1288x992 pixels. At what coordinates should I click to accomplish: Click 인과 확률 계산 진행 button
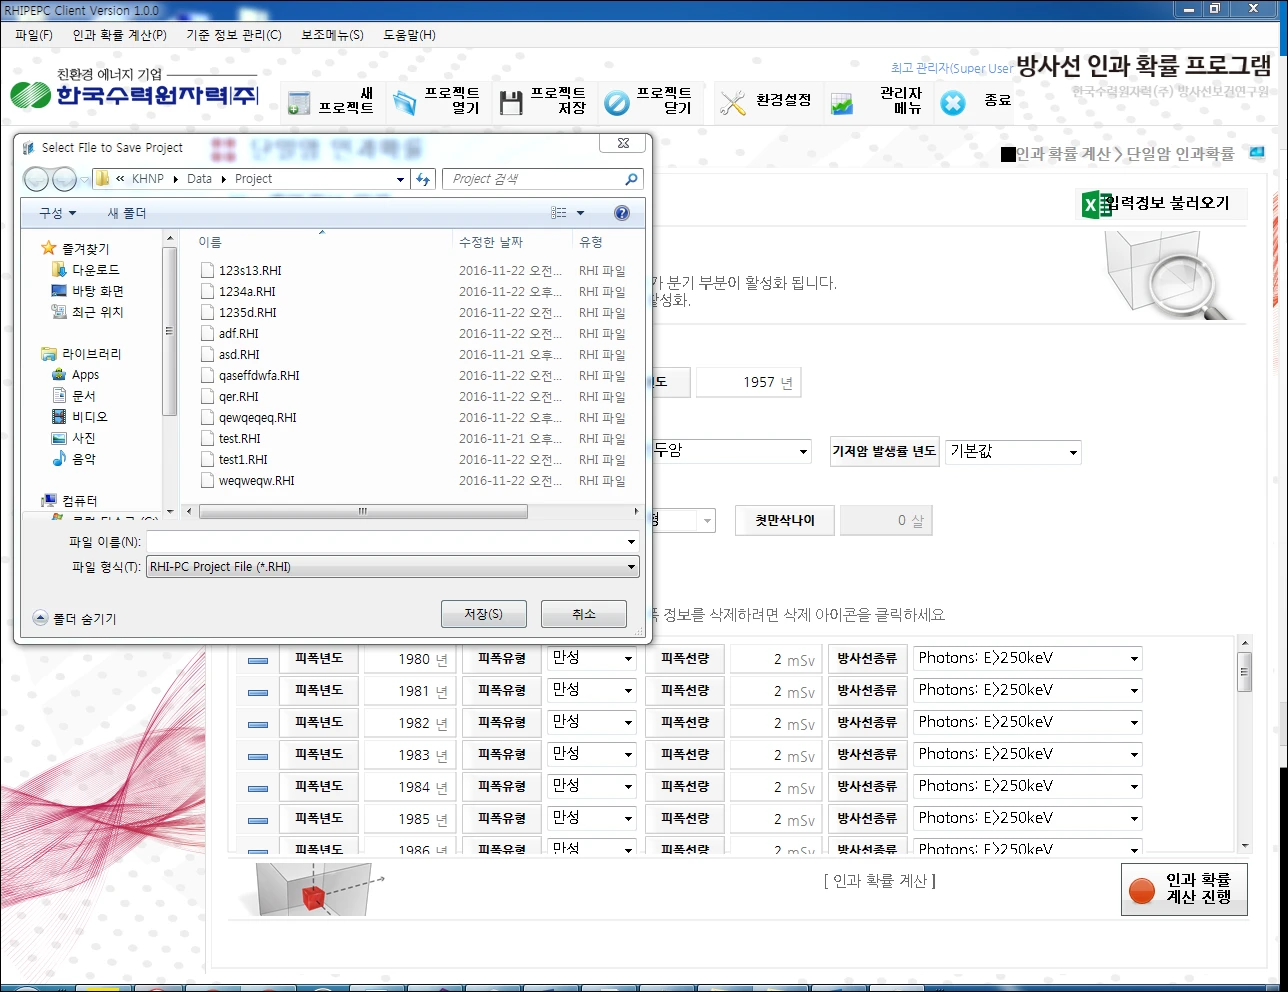point(1184,889)
